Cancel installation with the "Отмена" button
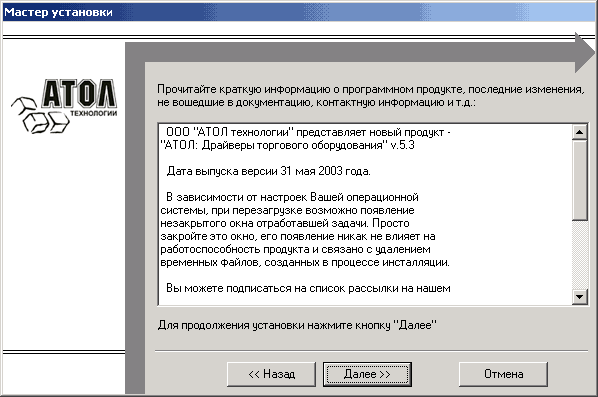The image size is (598, 397). [x=503, y=374]
